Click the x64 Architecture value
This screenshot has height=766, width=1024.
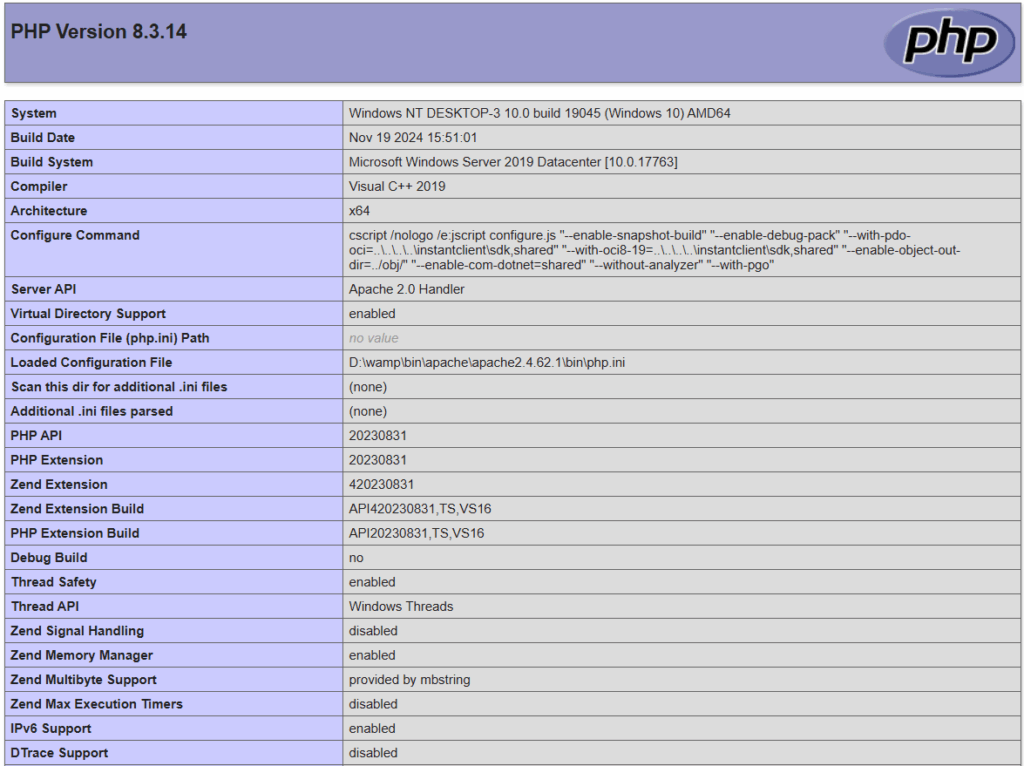click(x=359, y=211)
